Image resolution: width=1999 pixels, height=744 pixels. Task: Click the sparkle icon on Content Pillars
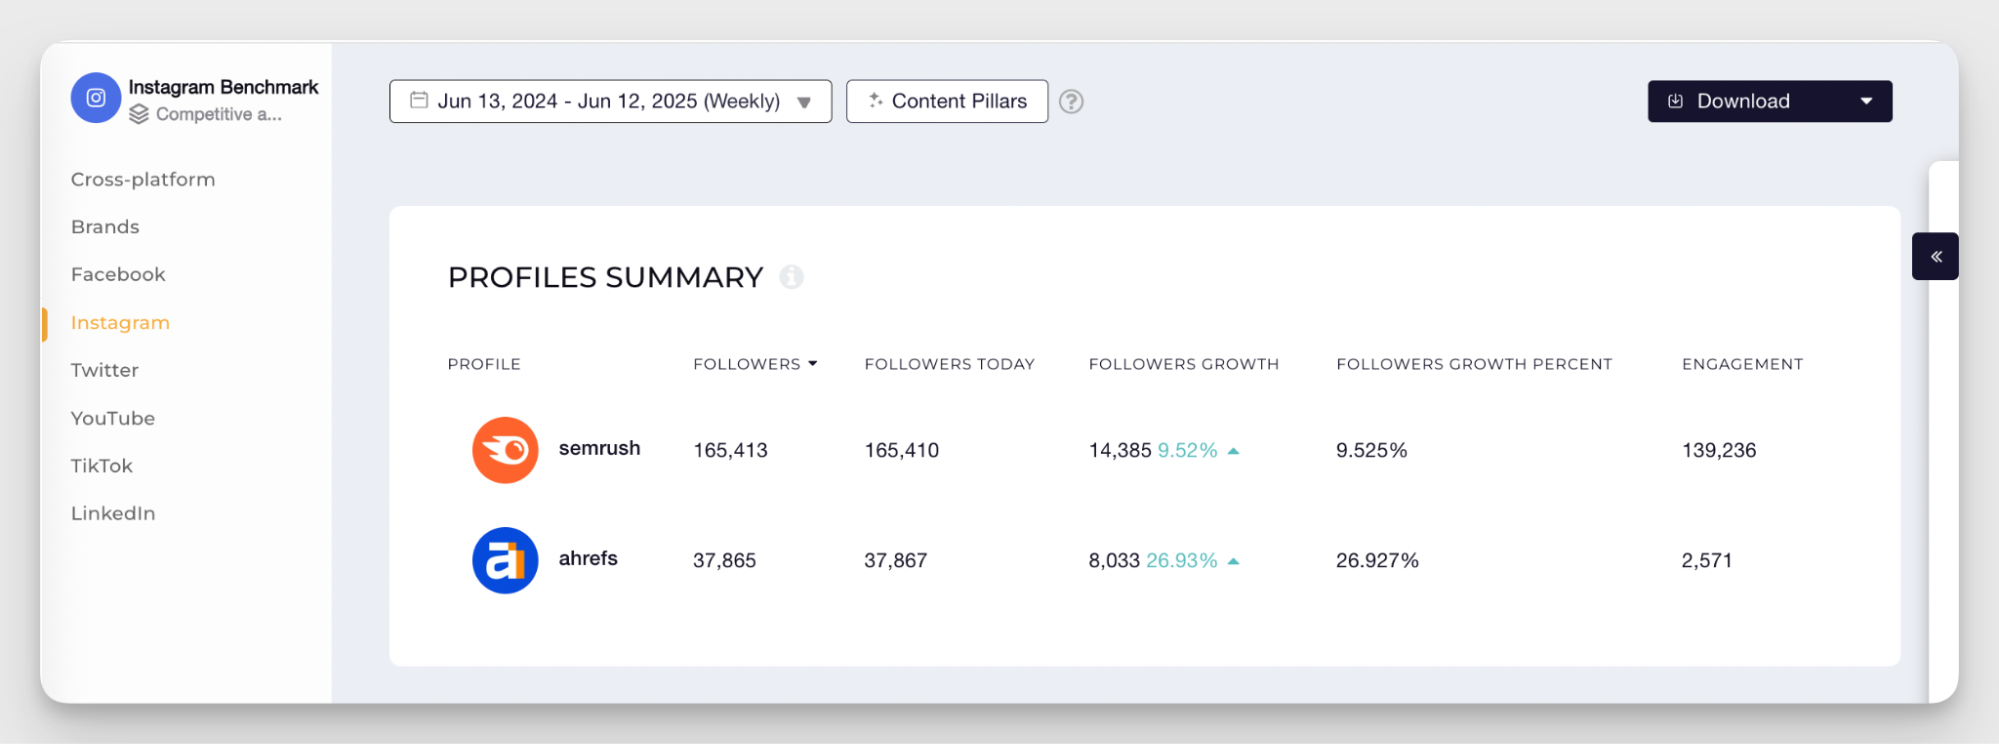click(875, 100)
